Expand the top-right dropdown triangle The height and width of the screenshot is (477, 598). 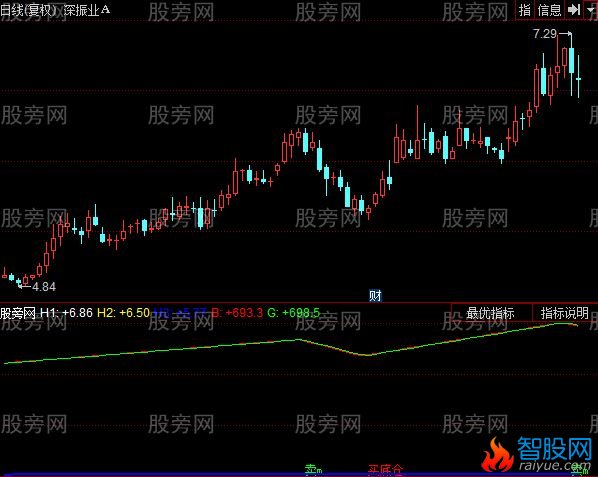591,10
